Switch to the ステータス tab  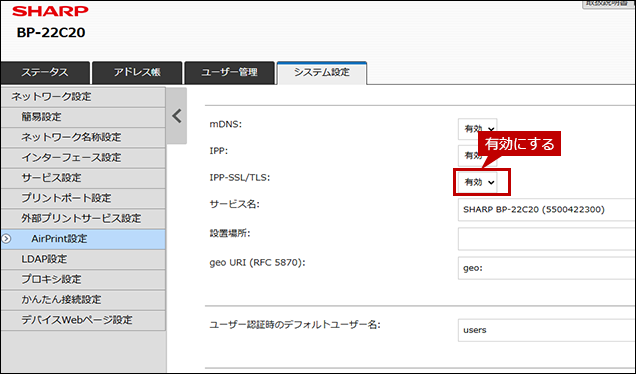pyautogui.click(x=45, y=73)
